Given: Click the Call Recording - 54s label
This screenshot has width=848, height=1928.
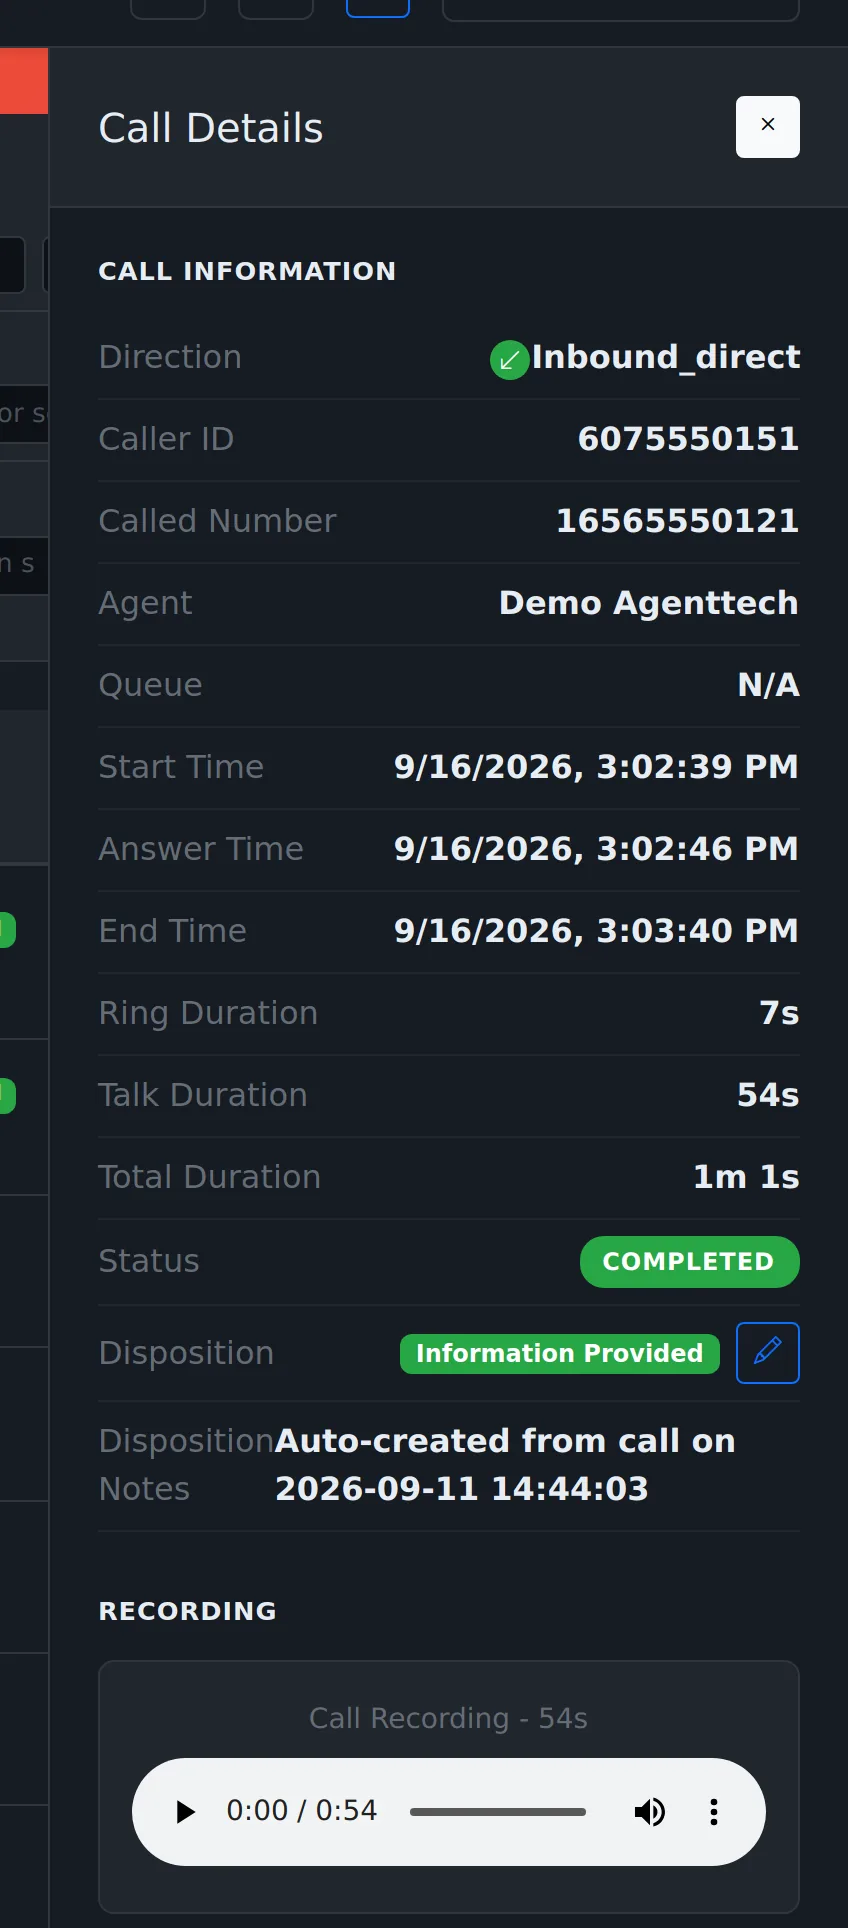Looking at the screenshot, I should [x=449, y=1718].
